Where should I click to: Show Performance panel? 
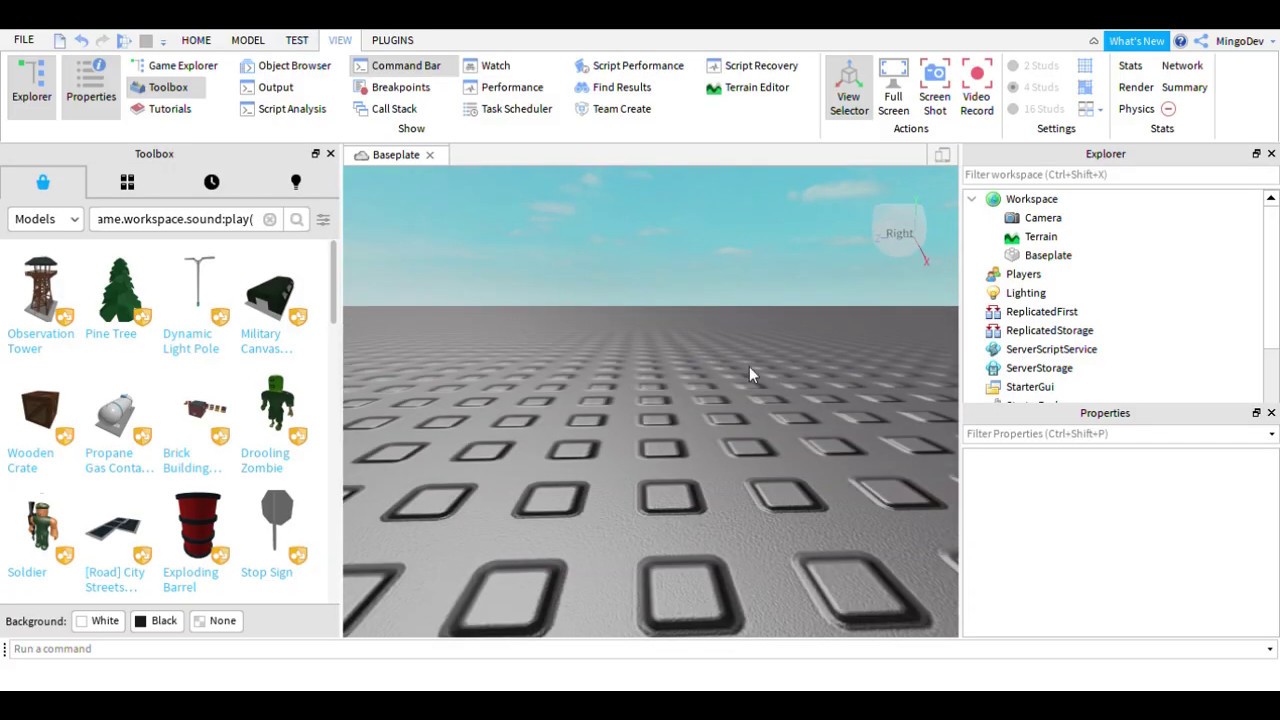[503, 87]
